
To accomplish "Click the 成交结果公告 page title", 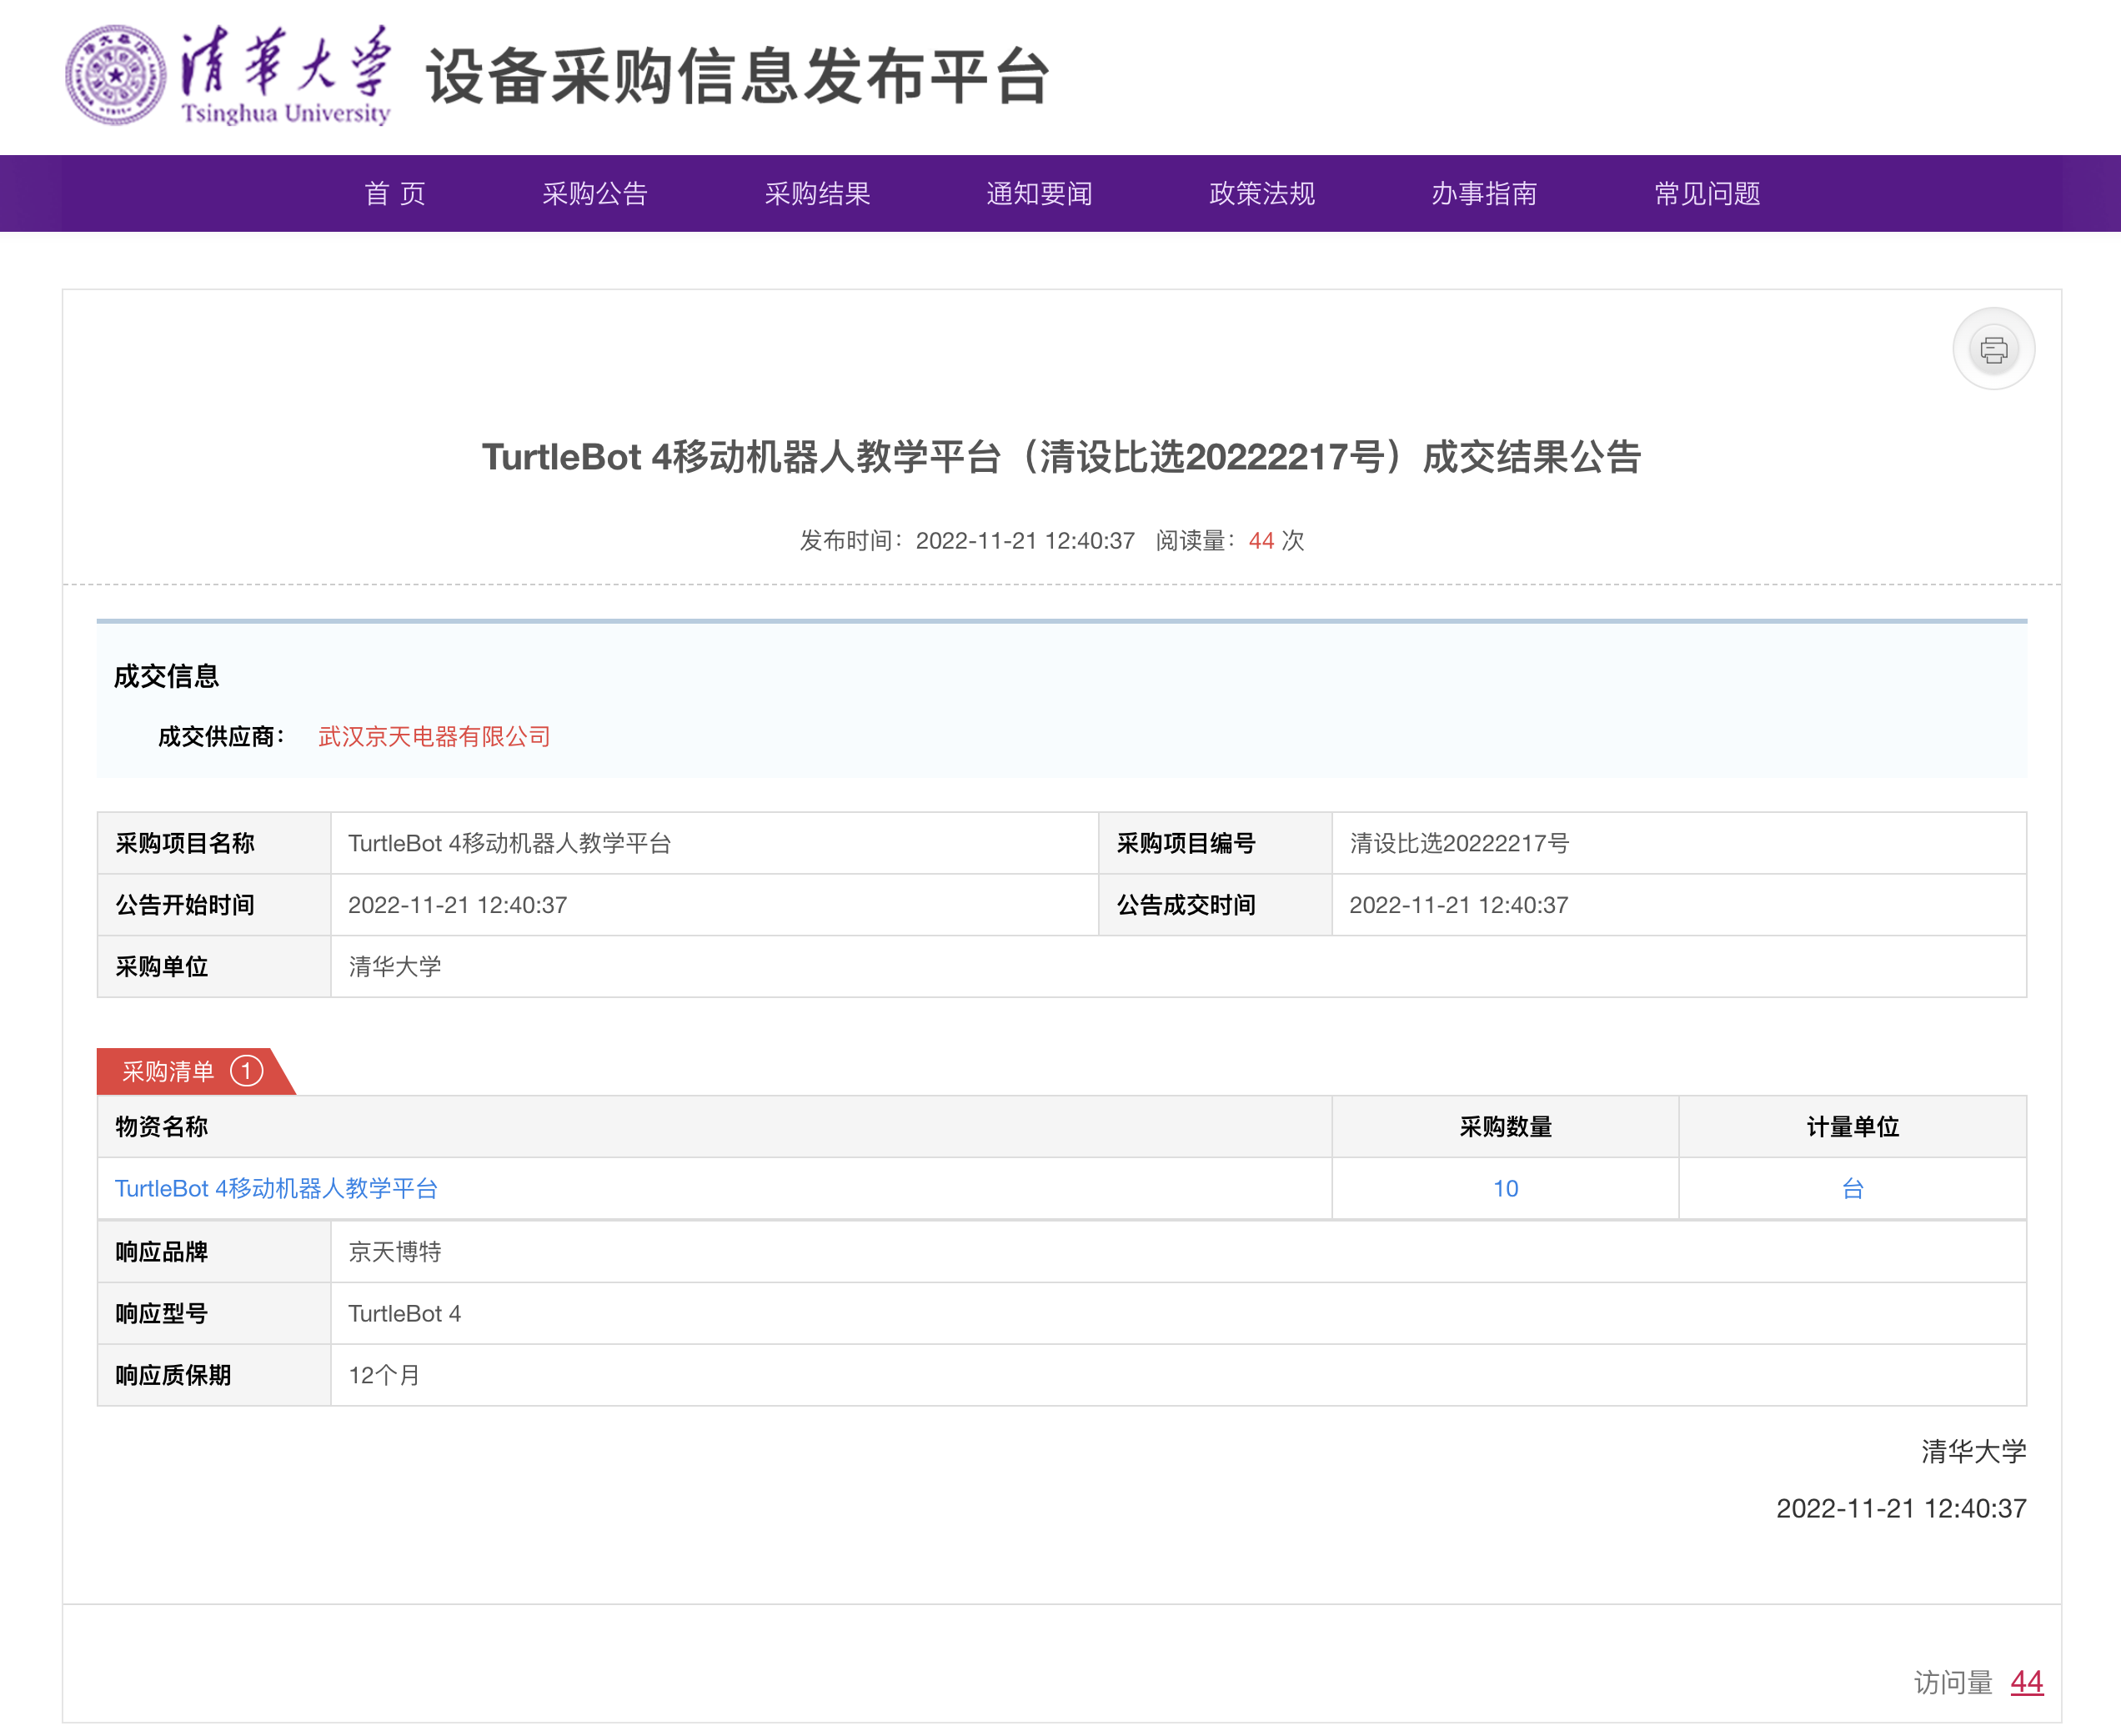I will click(1061, 457).
